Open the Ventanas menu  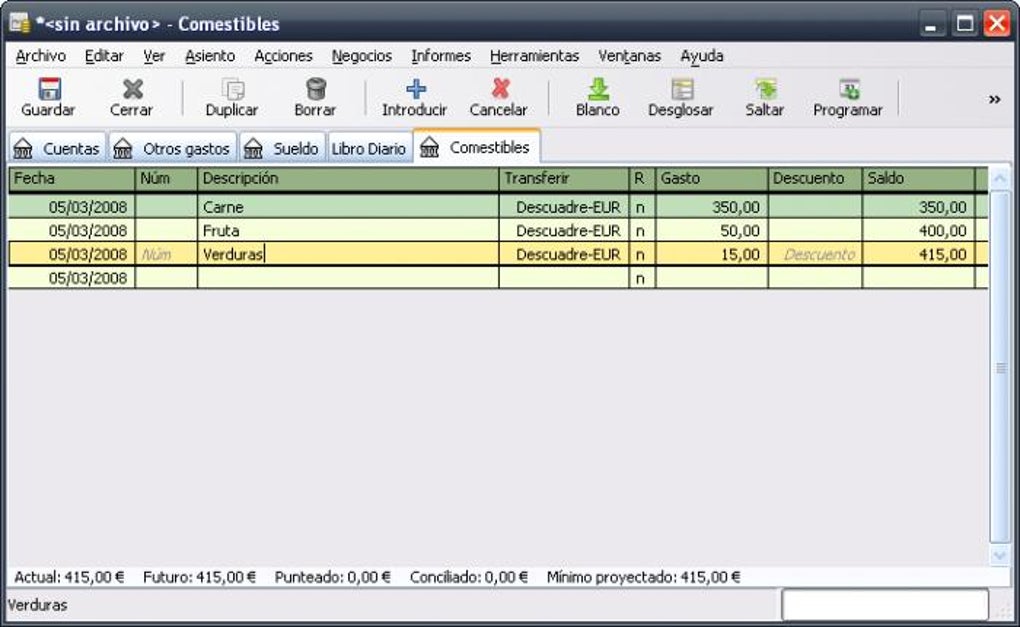[x=629, y=56]
